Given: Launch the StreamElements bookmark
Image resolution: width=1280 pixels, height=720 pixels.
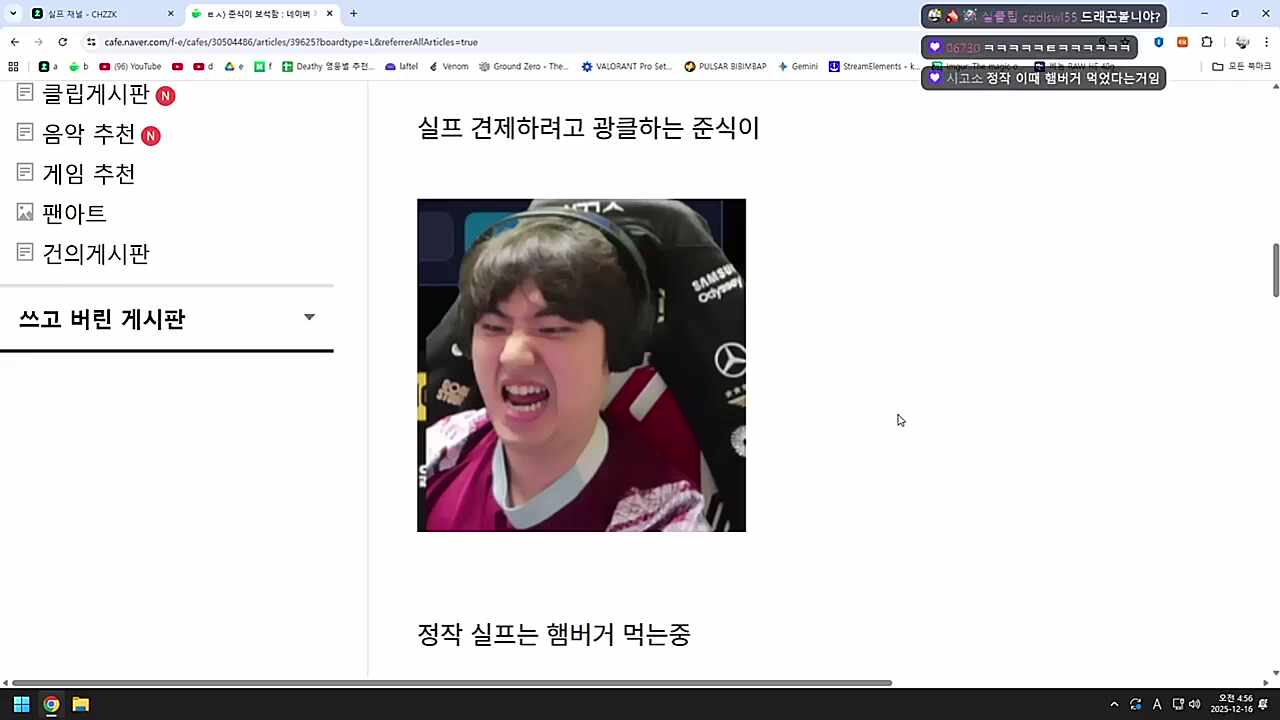Looking at the screenshot, I should (x=868, y=66).
